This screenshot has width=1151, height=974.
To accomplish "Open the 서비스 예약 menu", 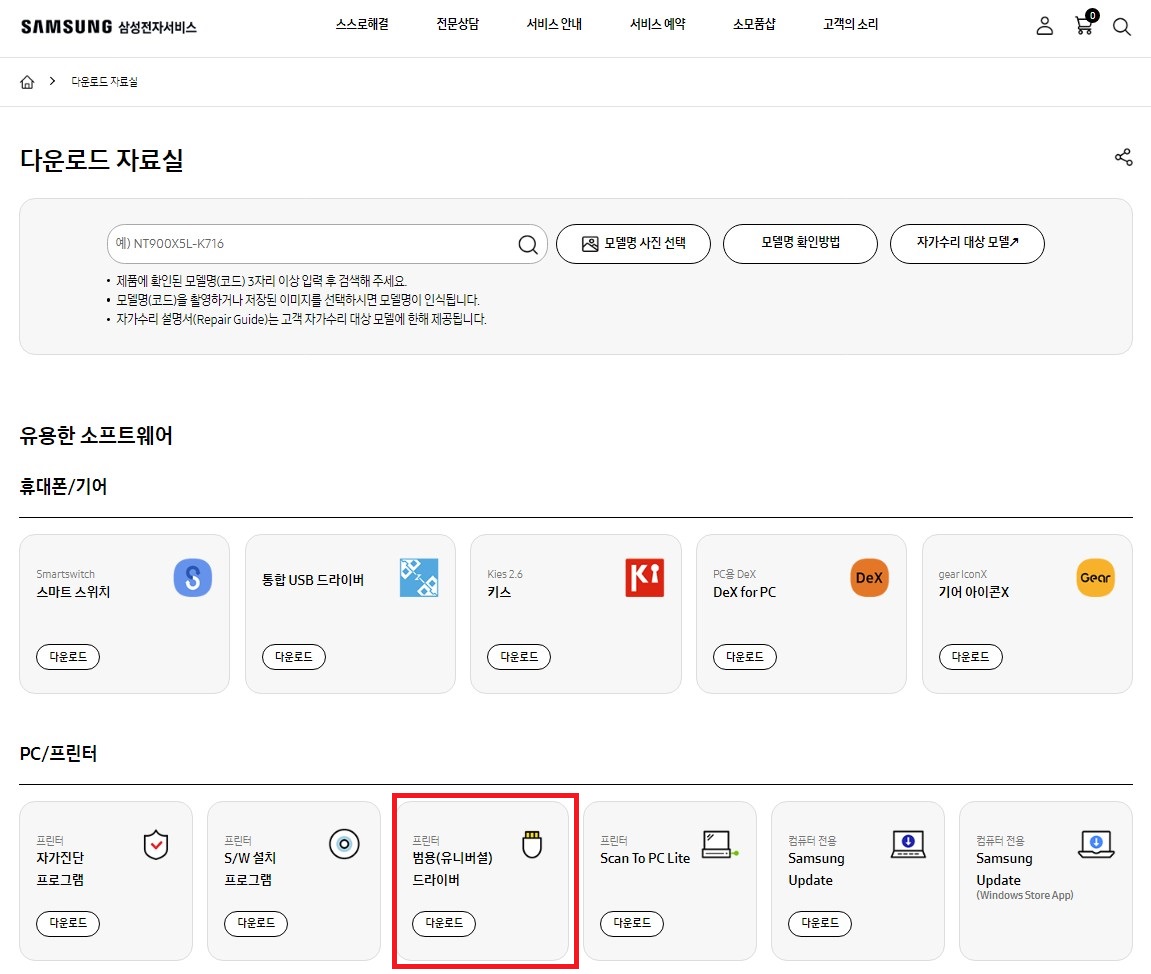I will [x=658, y=24].
